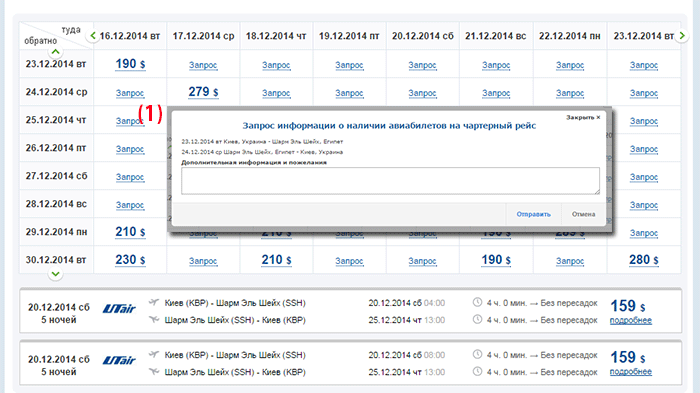Click row header 27.12.2014 сб
Image resolution: width=700 pixels, height=393 pixels.
[x=56, y=176]
